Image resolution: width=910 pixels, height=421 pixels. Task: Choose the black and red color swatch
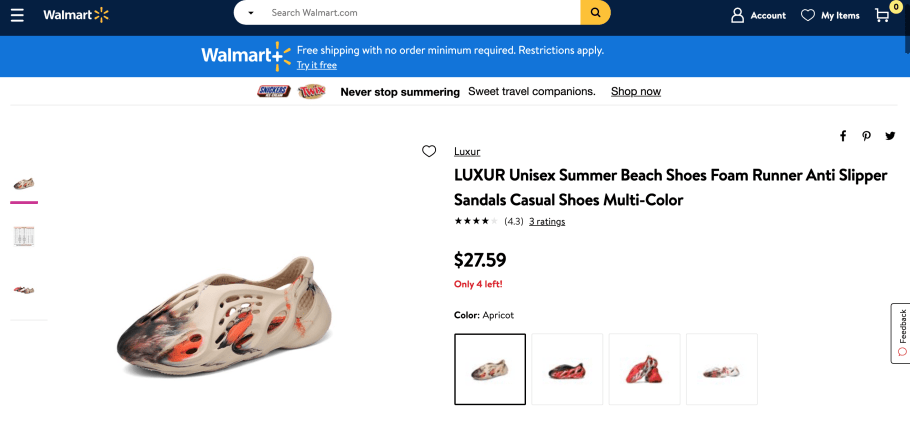tap(567, 369)
